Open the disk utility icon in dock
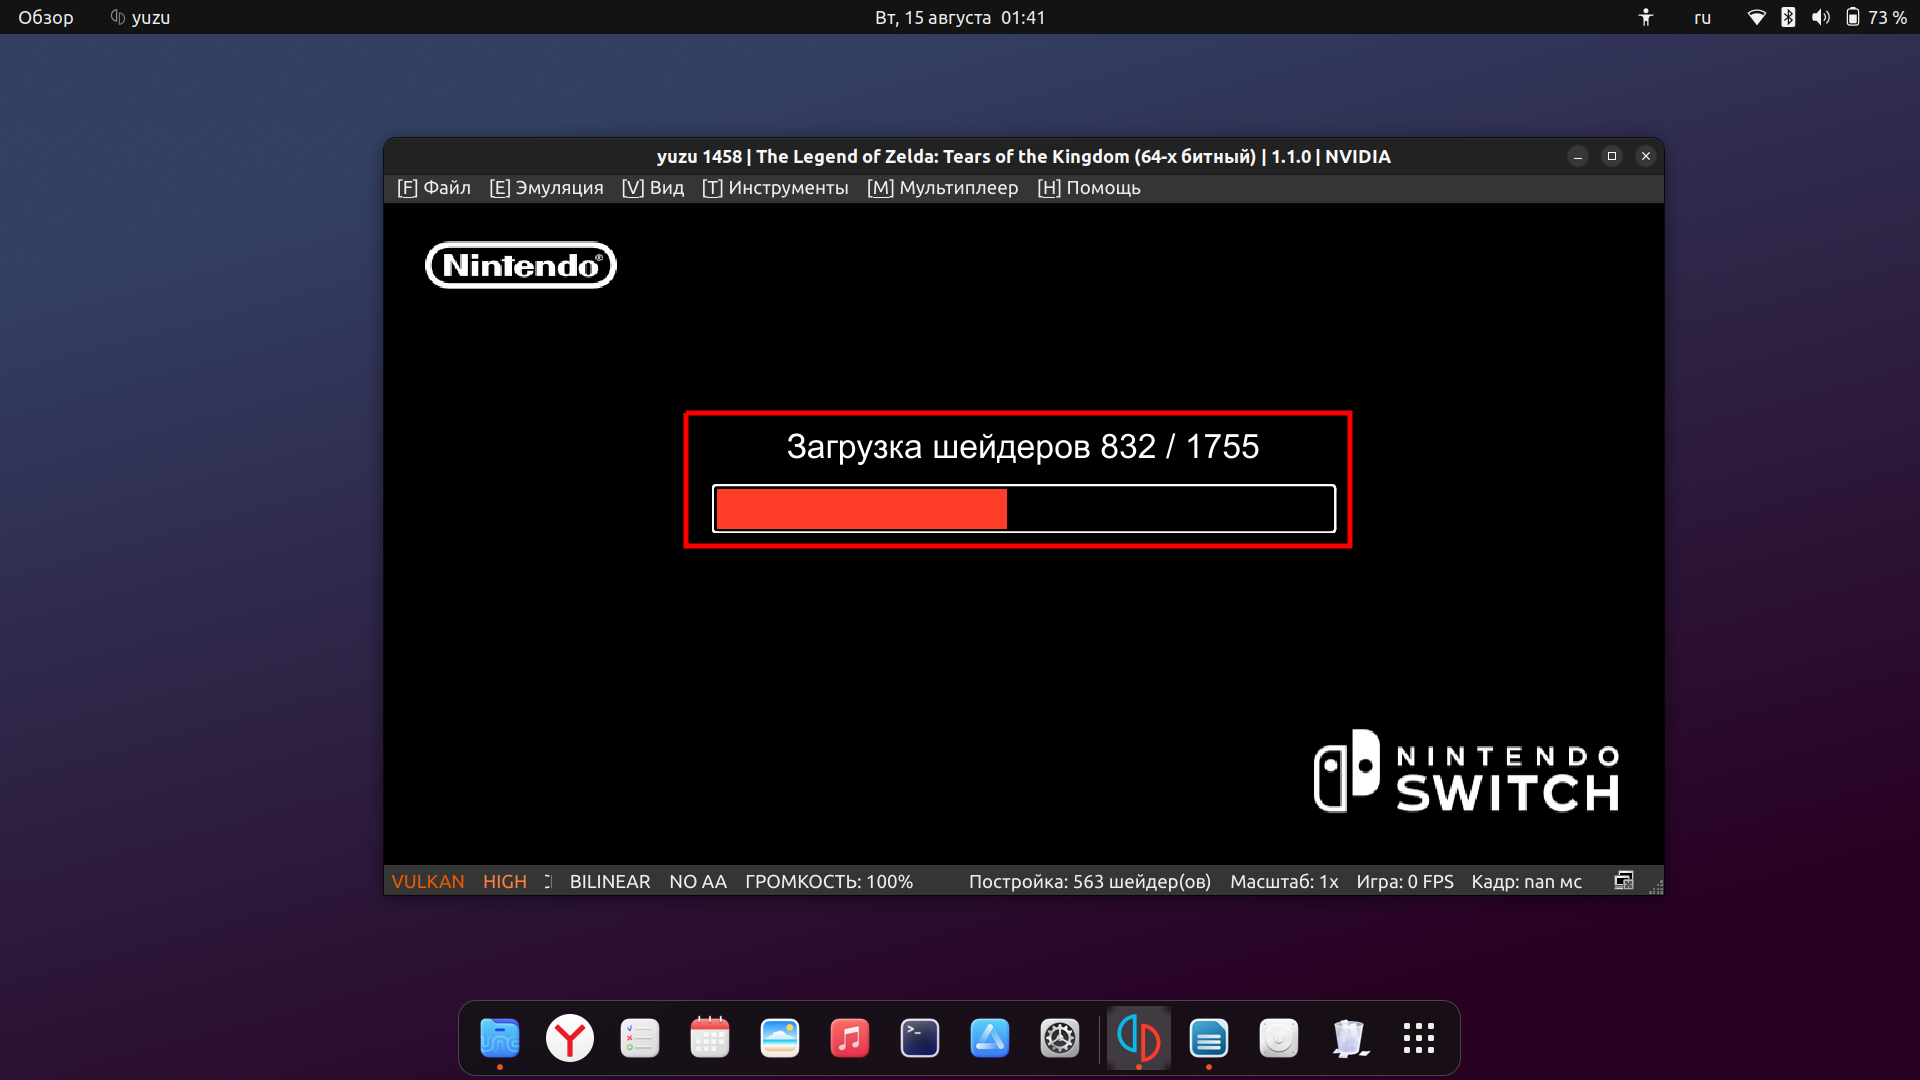The height and width of the screenshot is (1080, 1920). [1279, 1038]
